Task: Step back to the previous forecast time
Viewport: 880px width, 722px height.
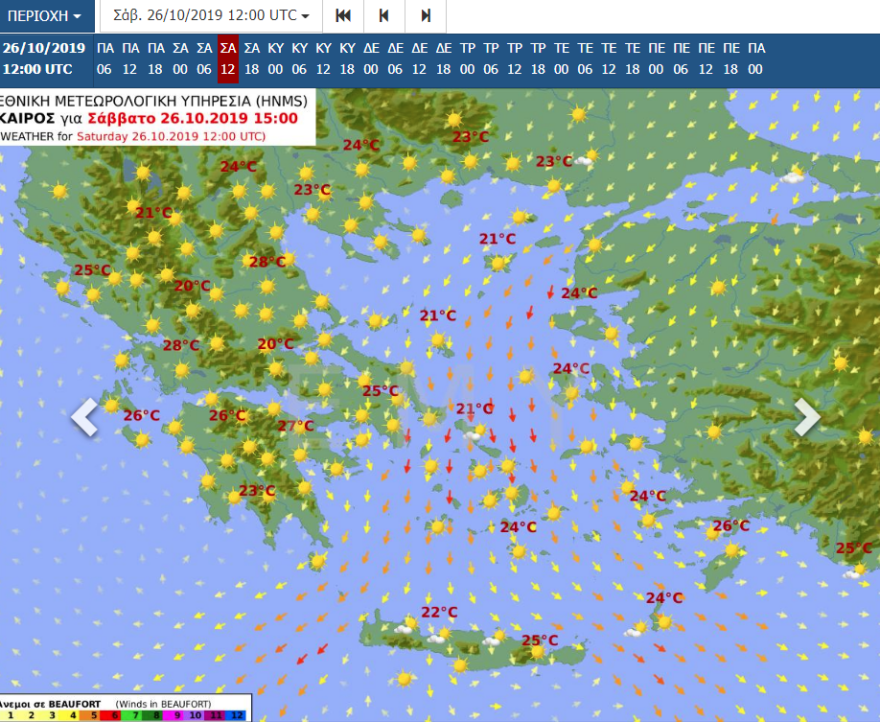Action: pyautogui.click(x=383, y=16)
